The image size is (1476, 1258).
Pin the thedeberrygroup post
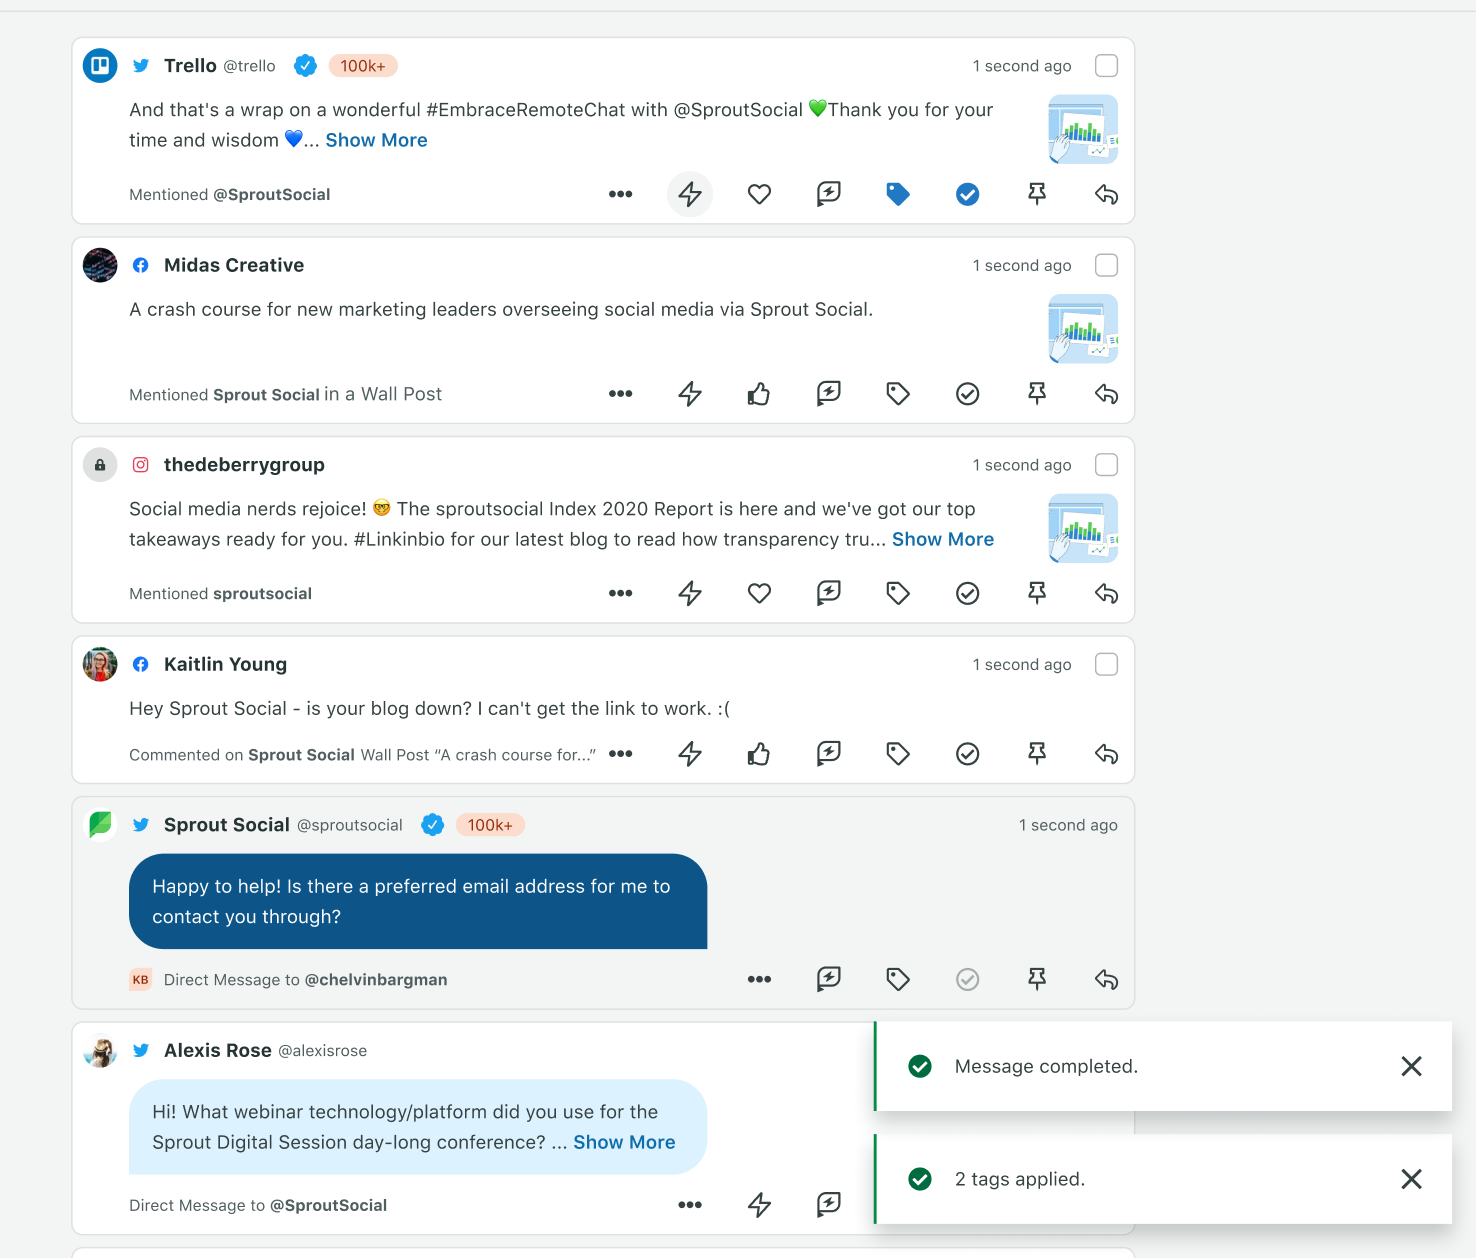tap(1037, 593)
